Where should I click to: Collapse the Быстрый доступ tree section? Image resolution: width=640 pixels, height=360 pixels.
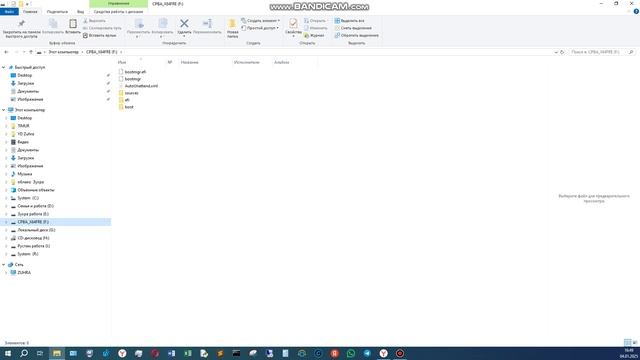click(x=4, y=67)
